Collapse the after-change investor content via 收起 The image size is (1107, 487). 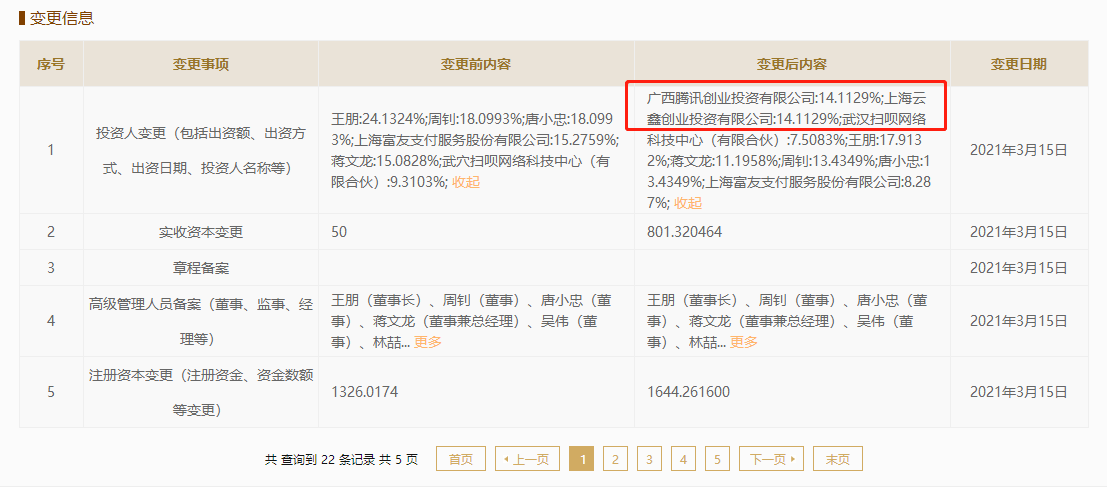pos(688,202)
